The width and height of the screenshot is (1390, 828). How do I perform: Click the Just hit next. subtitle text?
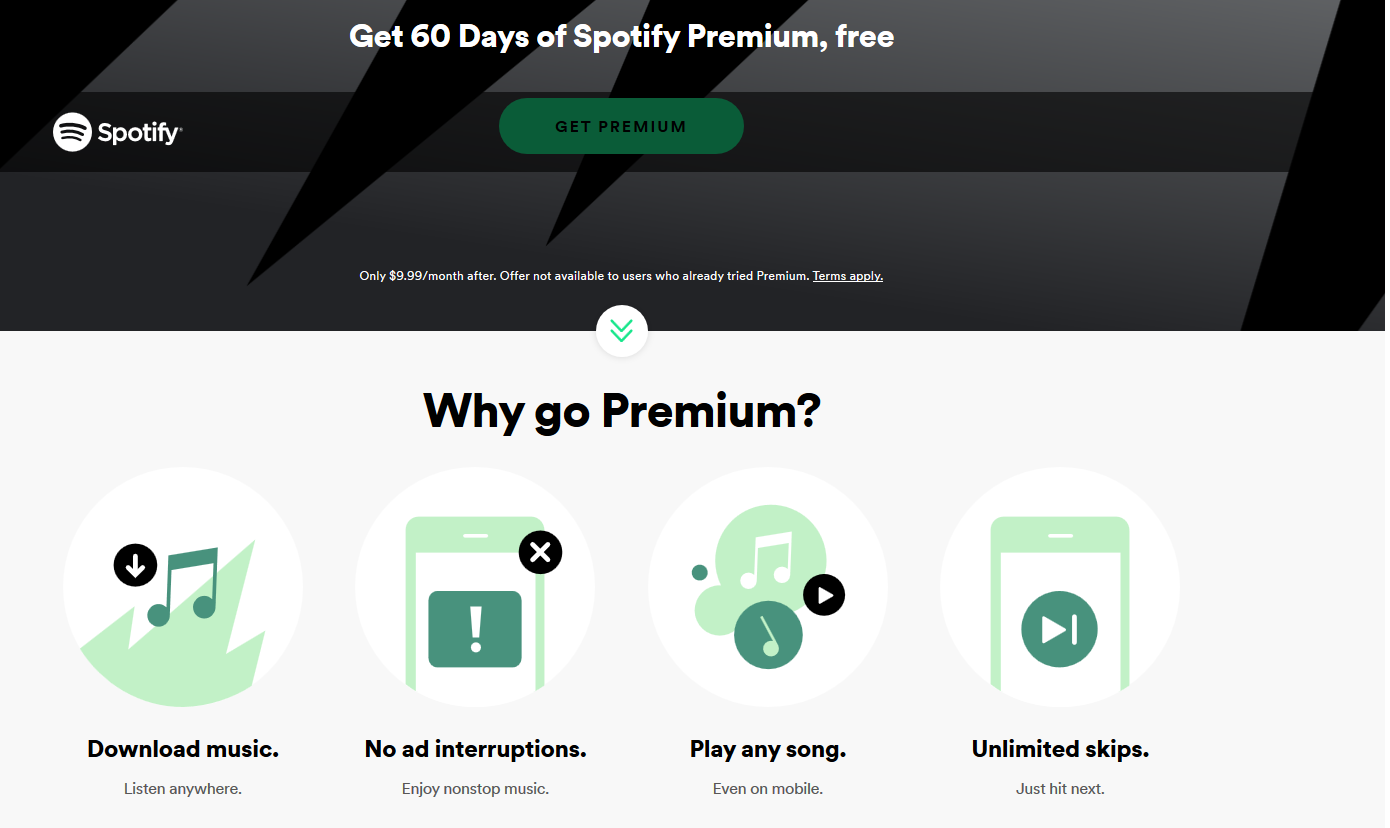coord(1060,789)
